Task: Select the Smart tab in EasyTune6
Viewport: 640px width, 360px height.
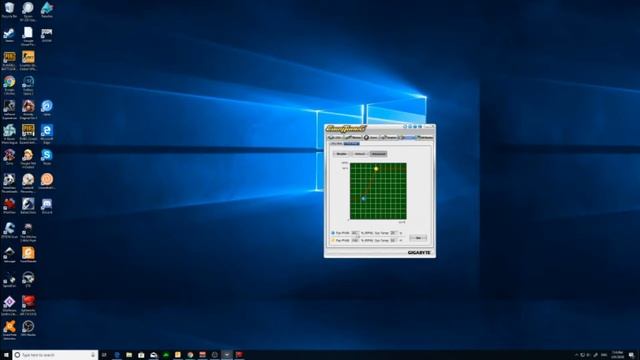Action: click(408, 138)
